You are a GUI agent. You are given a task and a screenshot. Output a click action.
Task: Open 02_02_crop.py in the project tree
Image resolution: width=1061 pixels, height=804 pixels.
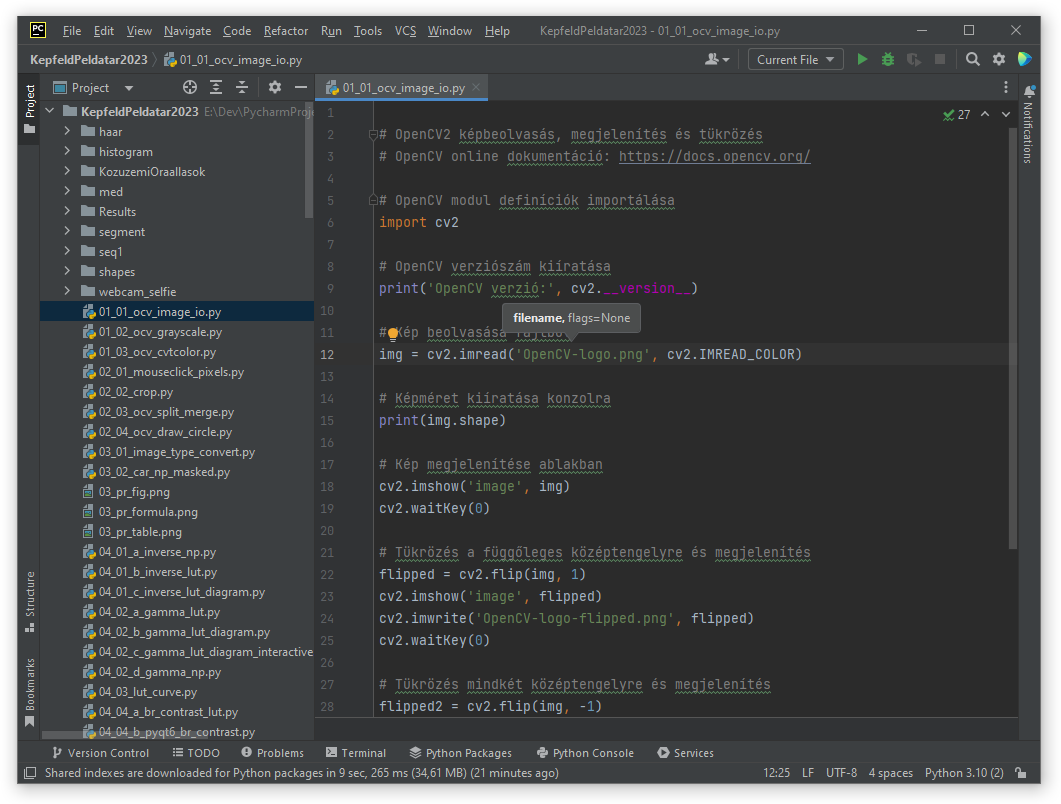coord(135,392)
